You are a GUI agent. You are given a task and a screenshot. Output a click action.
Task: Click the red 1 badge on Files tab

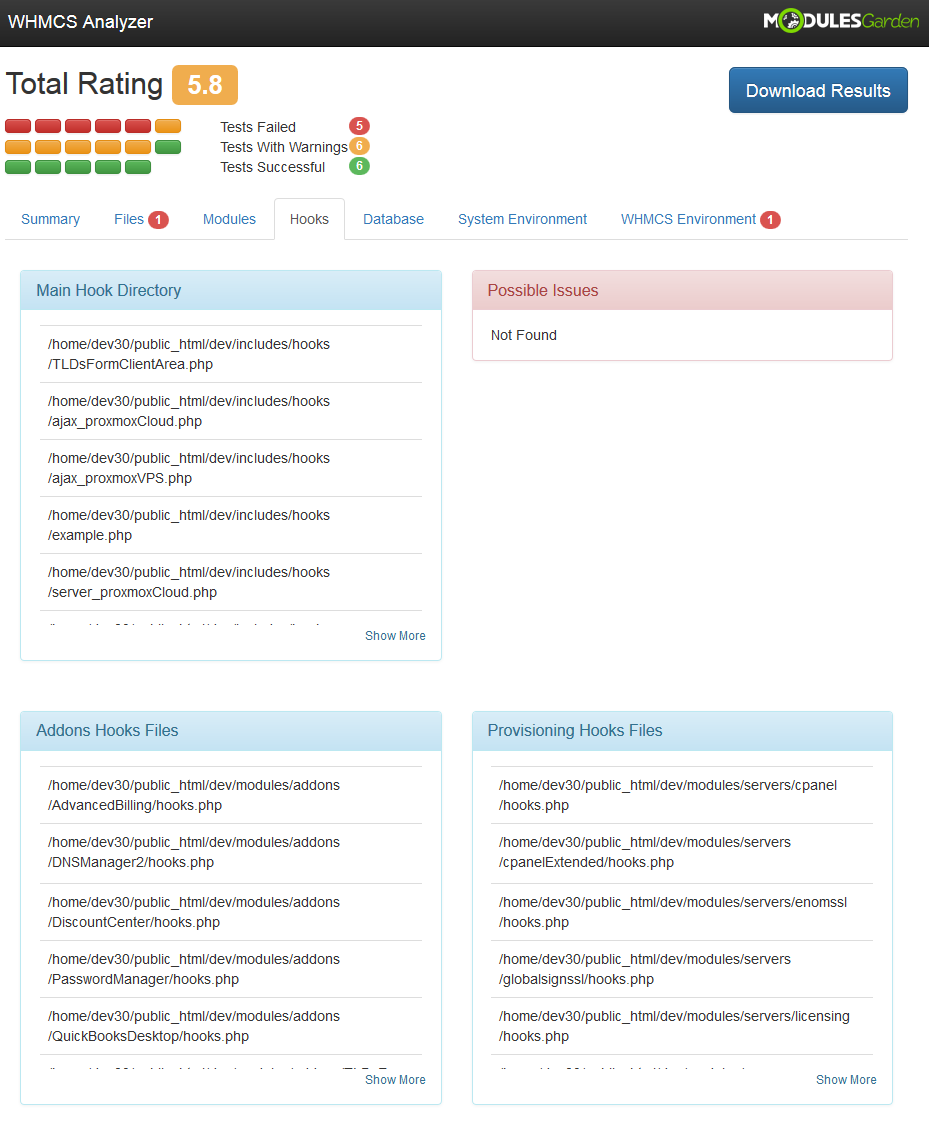click(159, 220)
